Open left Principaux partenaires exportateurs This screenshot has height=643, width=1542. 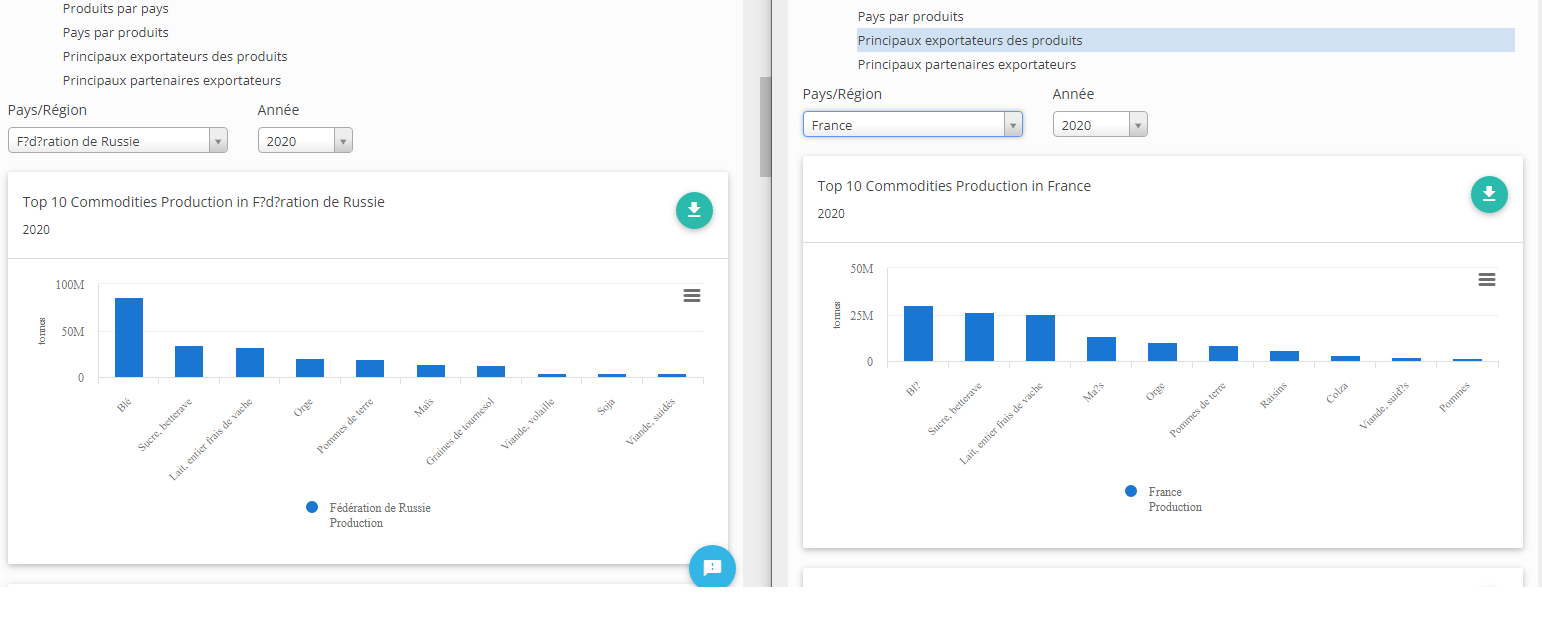[172, 80]
